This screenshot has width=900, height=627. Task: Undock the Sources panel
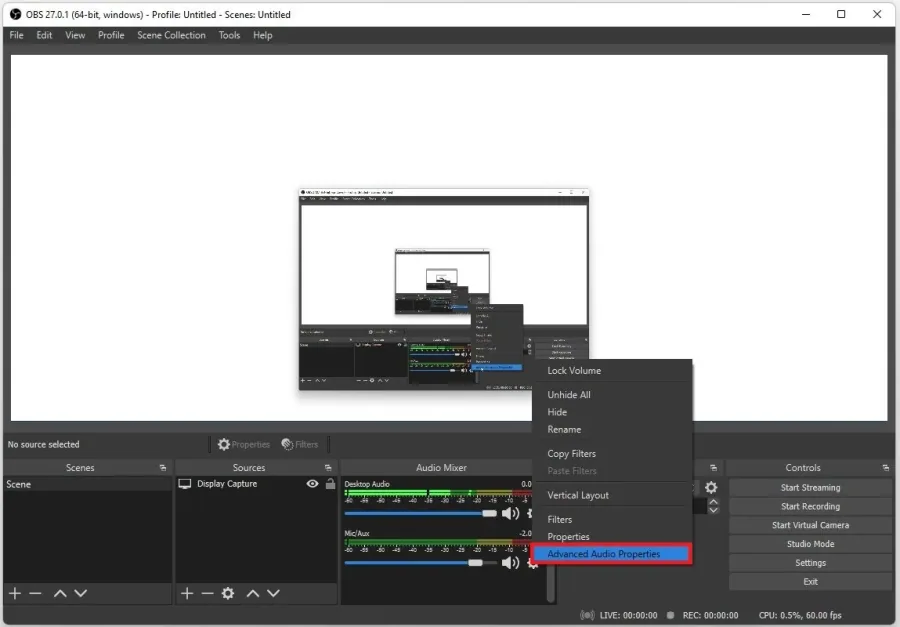[x=328, y=468]
